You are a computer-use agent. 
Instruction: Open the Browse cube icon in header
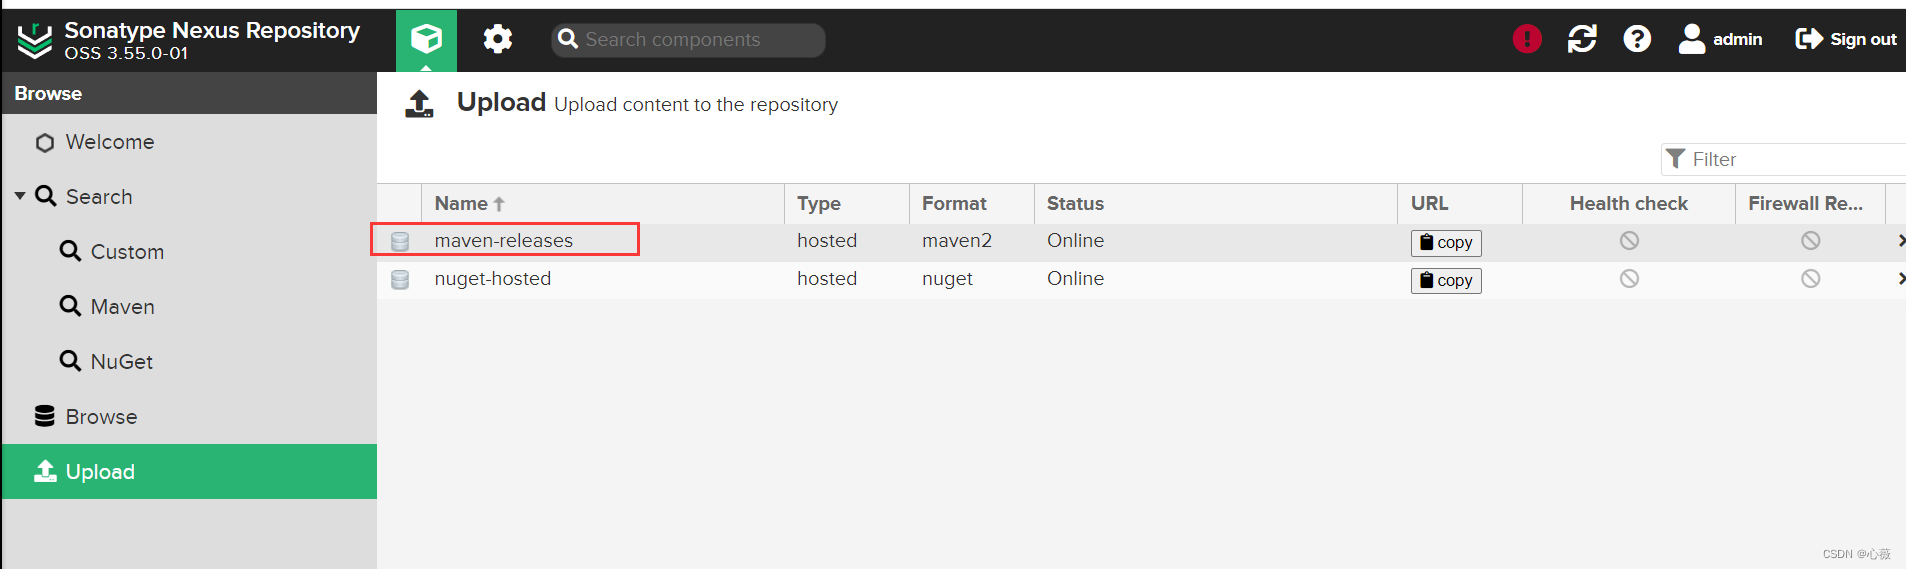[x=426, y=40]
